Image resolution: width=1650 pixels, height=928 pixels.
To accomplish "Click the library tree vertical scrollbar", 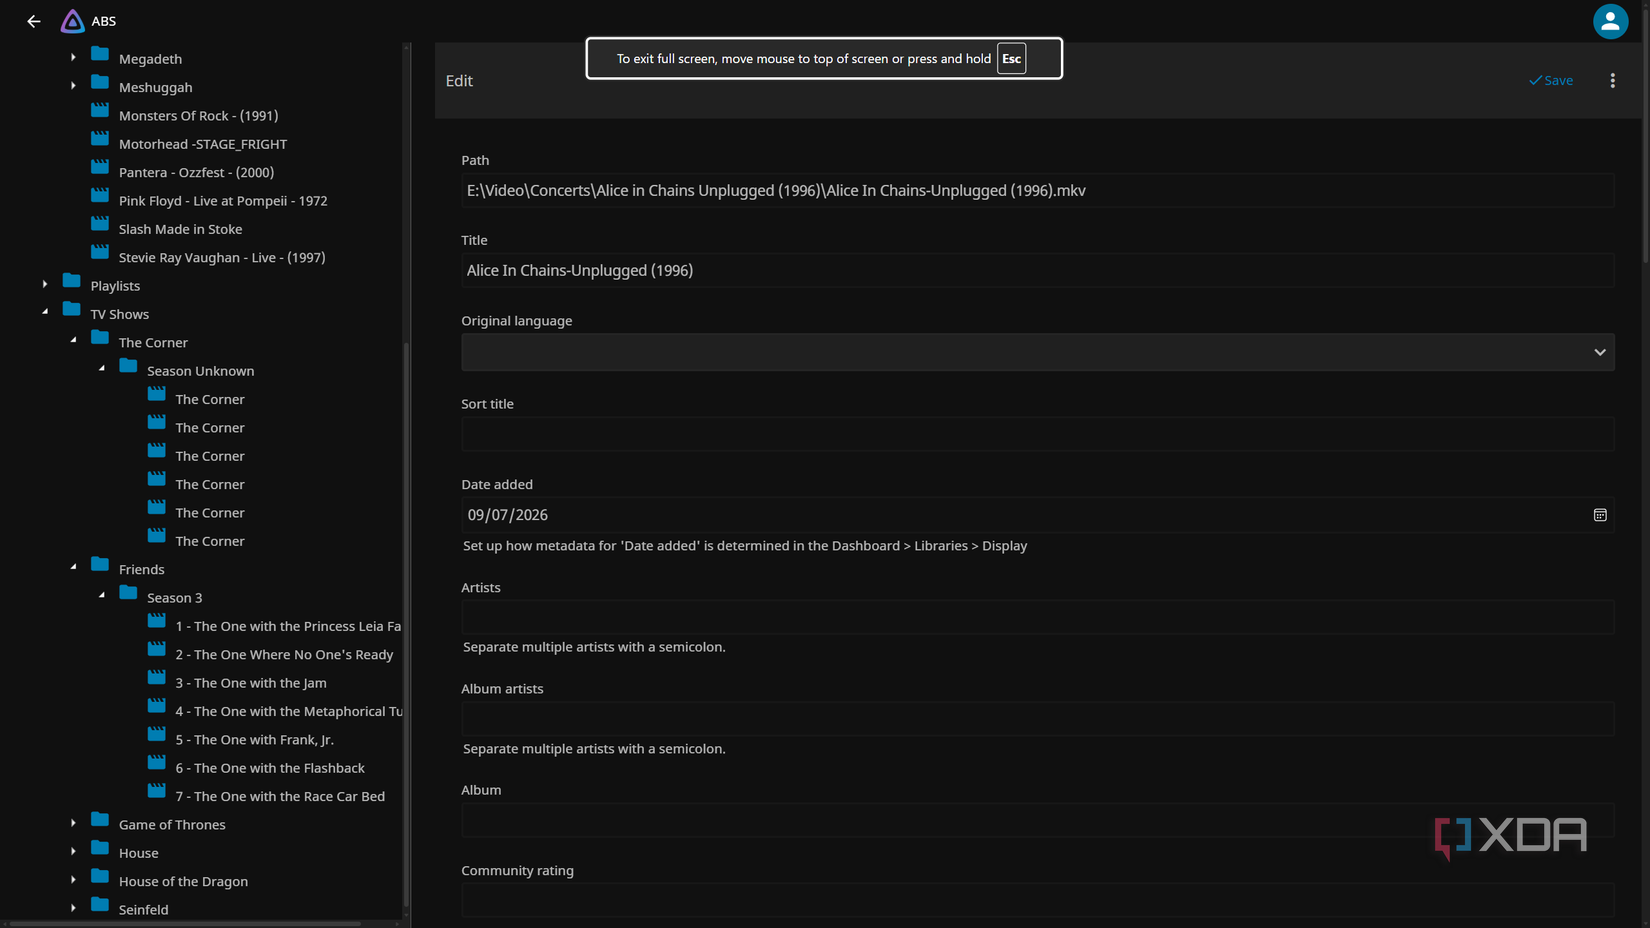I will point(406,625).
